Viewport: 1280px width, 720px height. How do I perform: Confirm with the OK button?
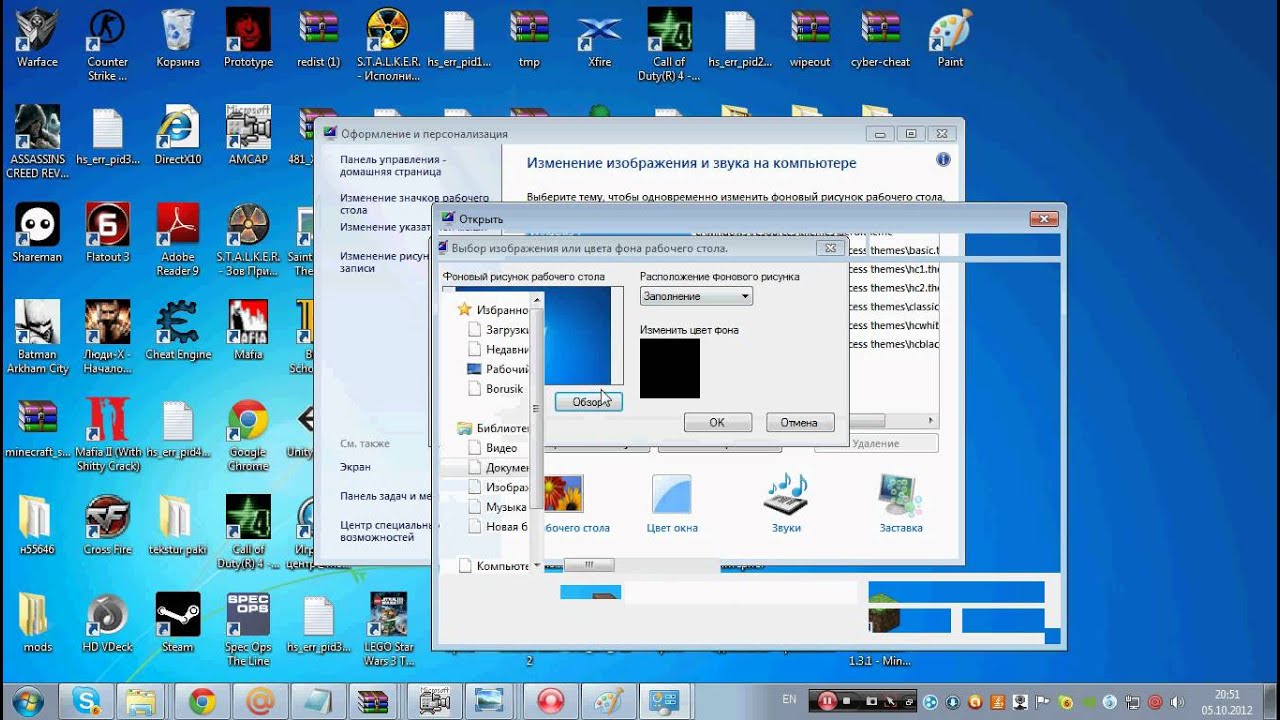(x=717, y=423)
